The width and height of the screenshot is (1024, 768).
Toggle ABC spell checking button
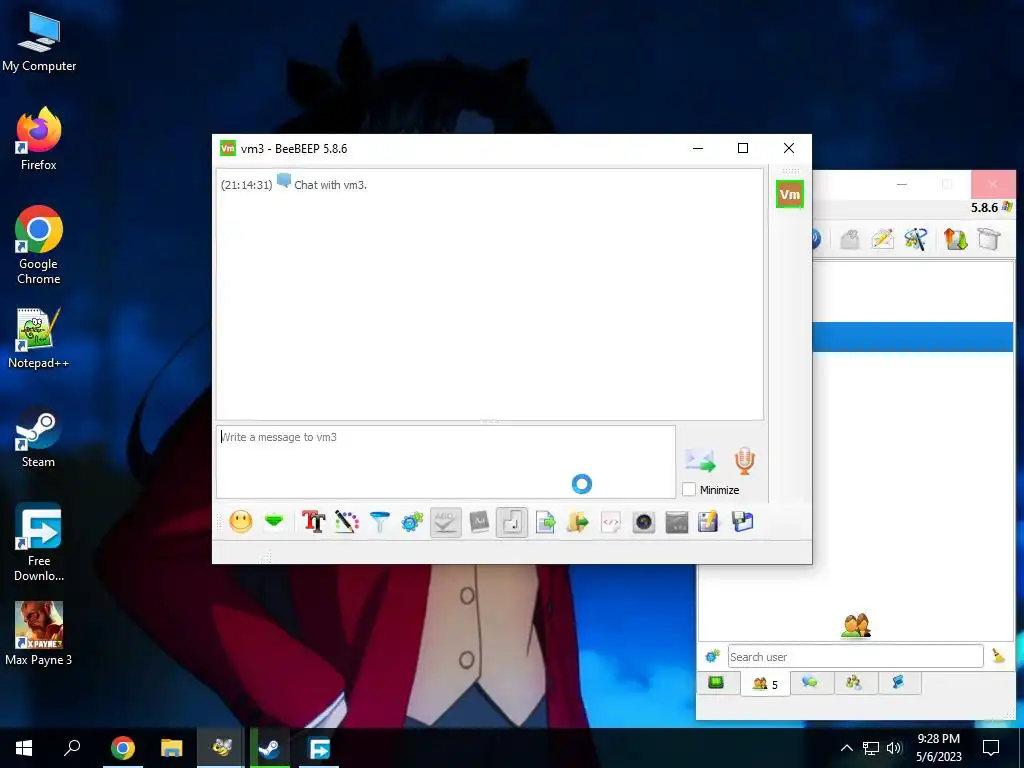pyautogui.click(x=445, y=522)
